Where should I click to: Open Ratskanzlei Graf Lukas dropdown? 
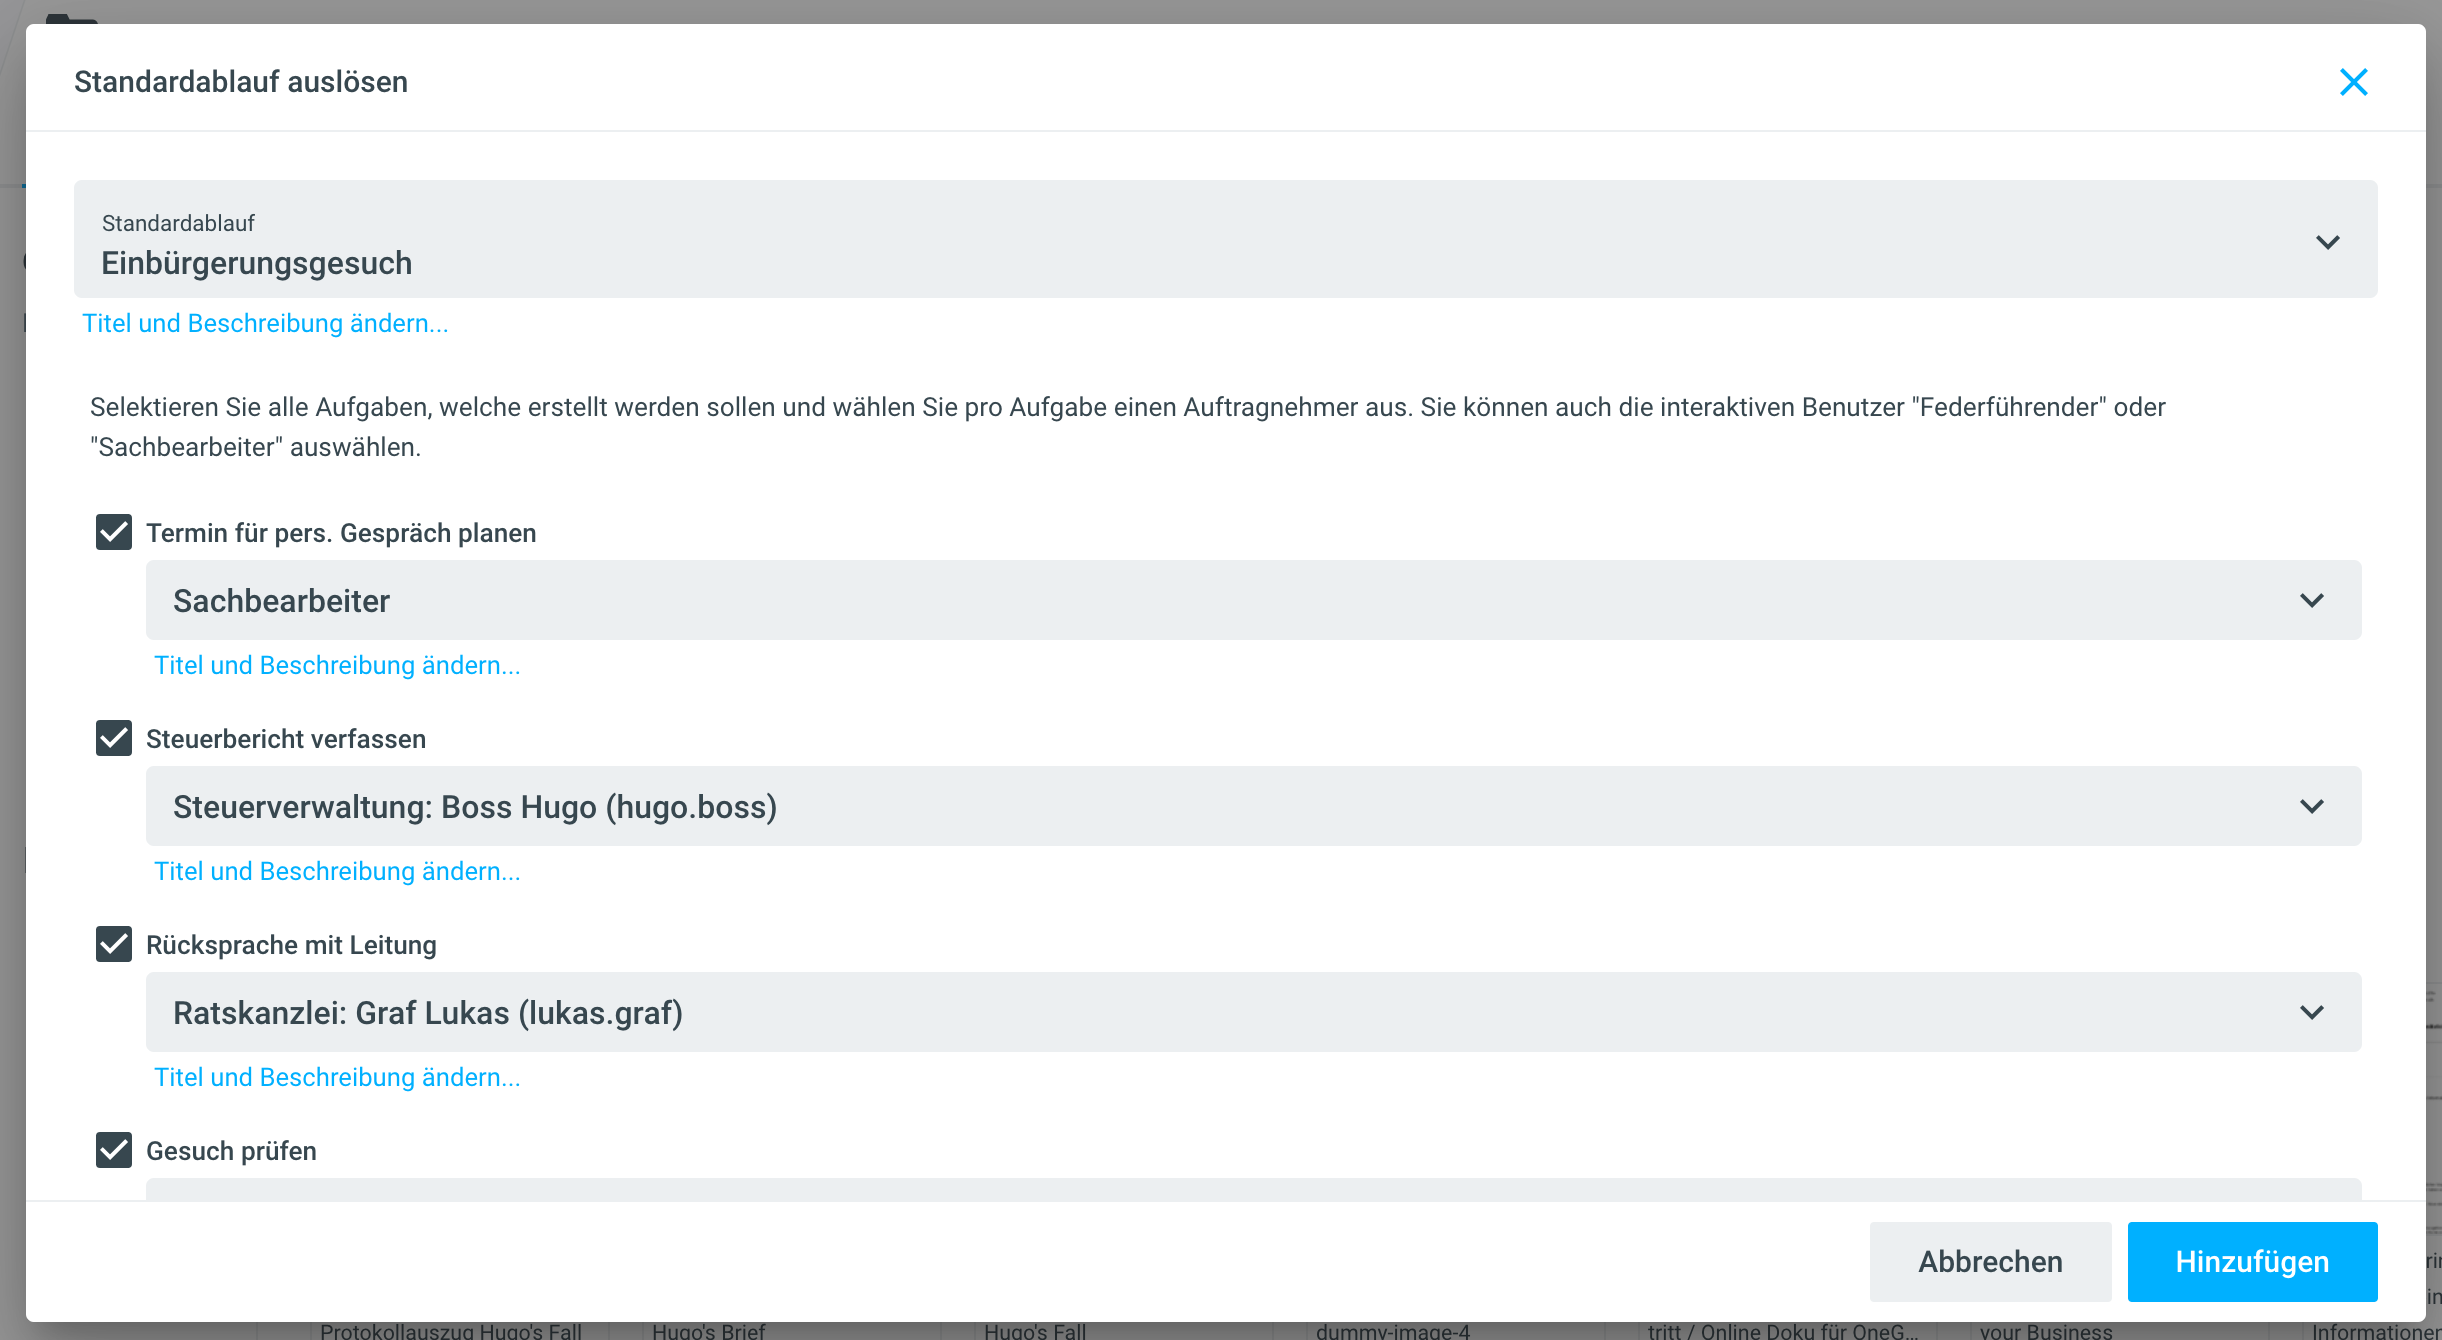pos(1200,1012)
